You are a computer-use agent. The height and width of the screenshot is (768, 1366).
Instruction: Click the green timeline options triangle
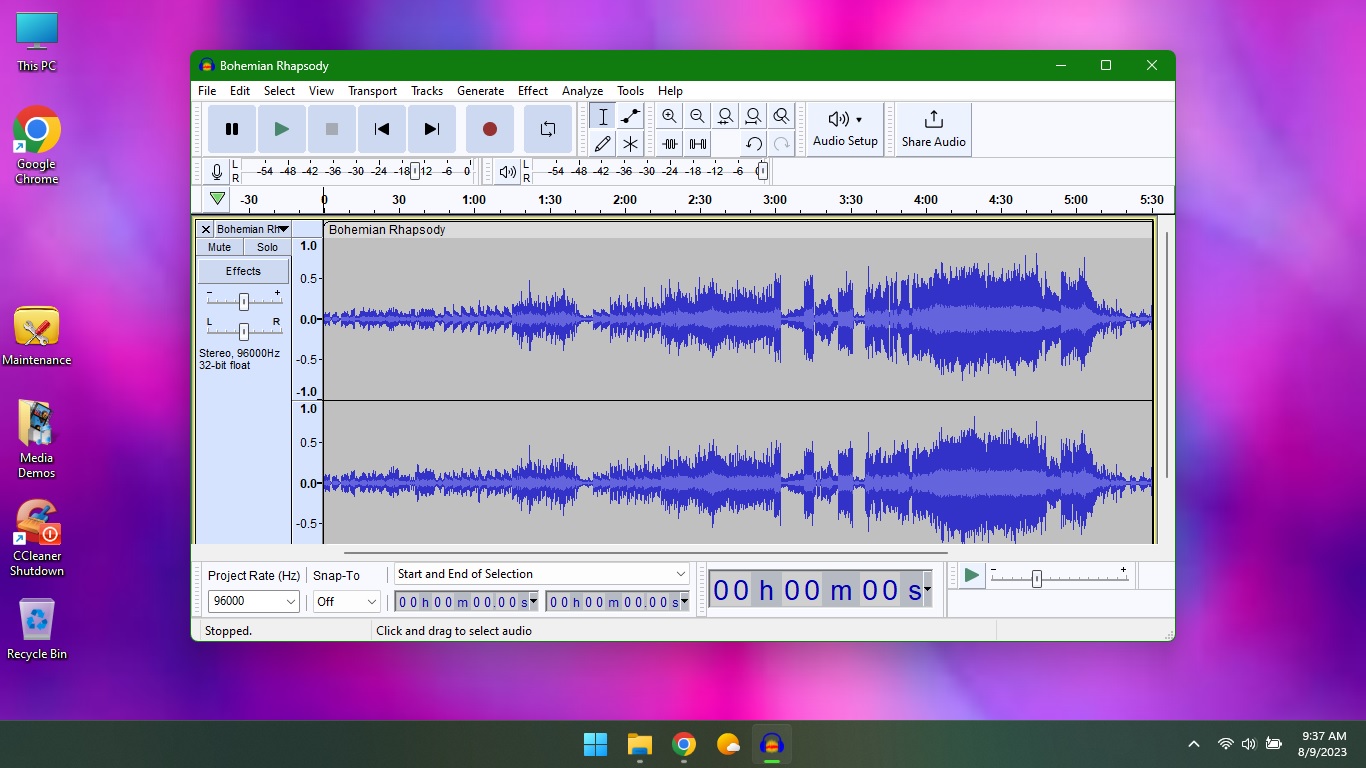click(x=217, y=199)
